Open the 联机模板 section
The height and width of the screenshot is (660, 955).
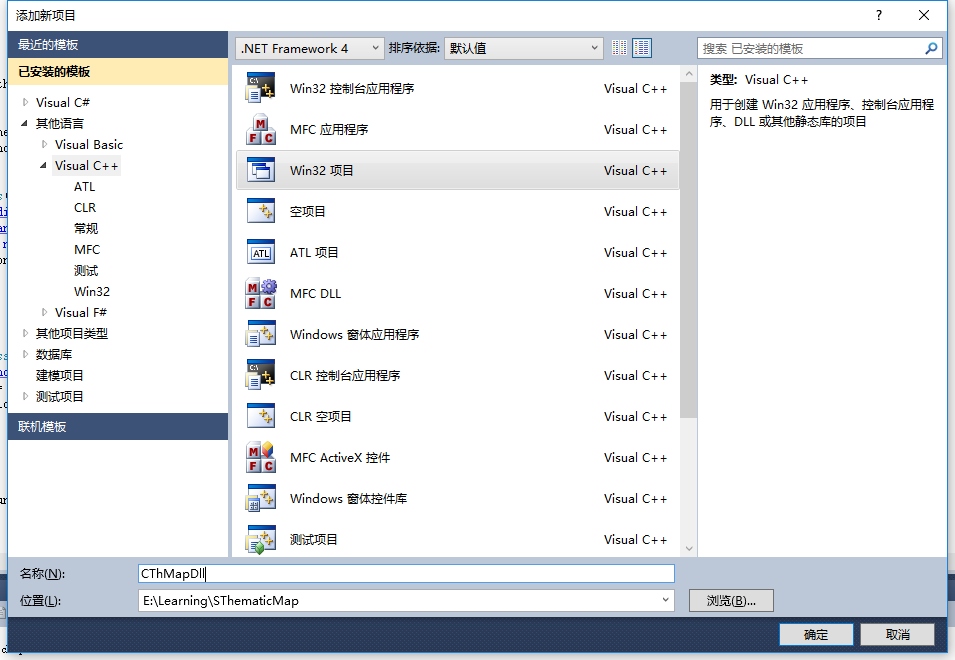click(x=118, y=426)
